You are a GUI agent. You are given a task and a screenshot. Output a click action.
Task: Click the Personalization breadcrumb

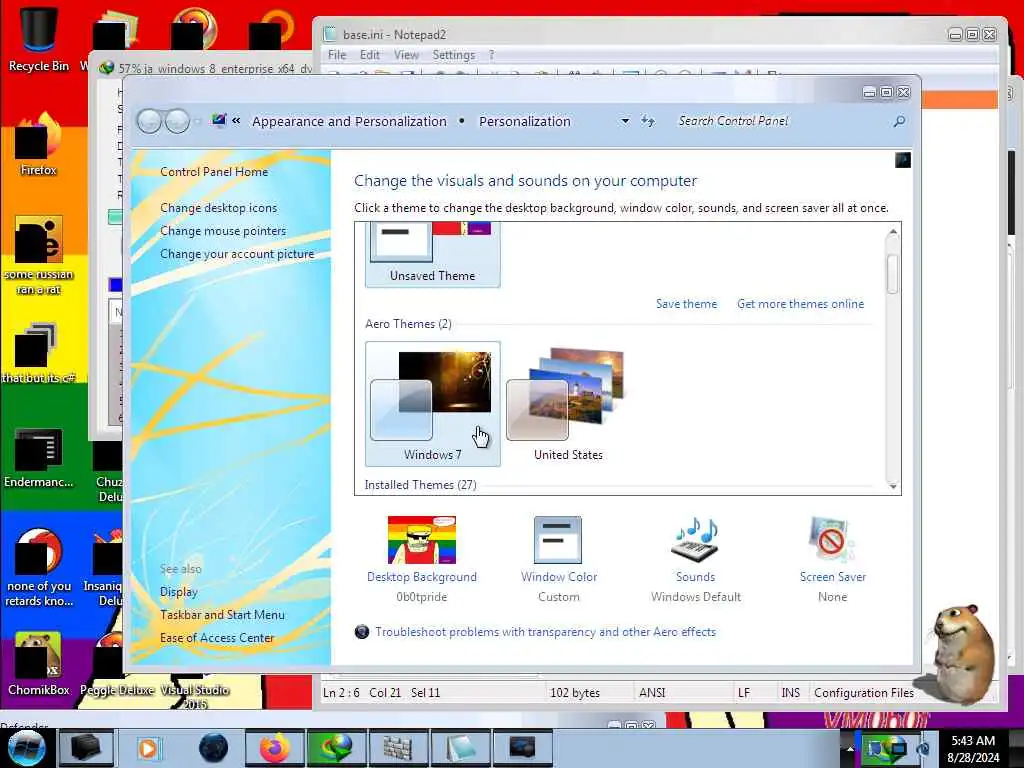pyautogui.click(x=524, y=121)
